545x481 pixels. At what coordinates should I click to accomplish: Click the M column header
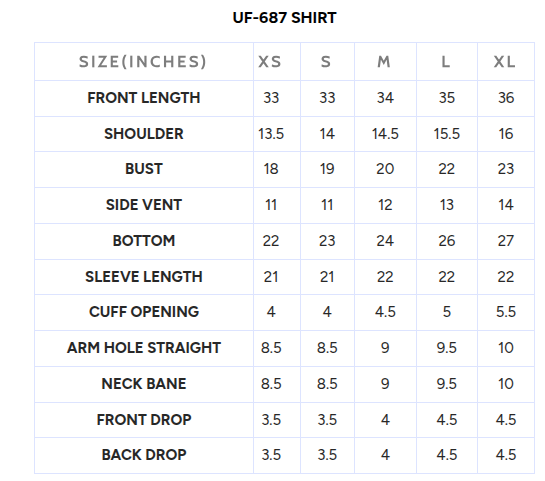(384, 62)
